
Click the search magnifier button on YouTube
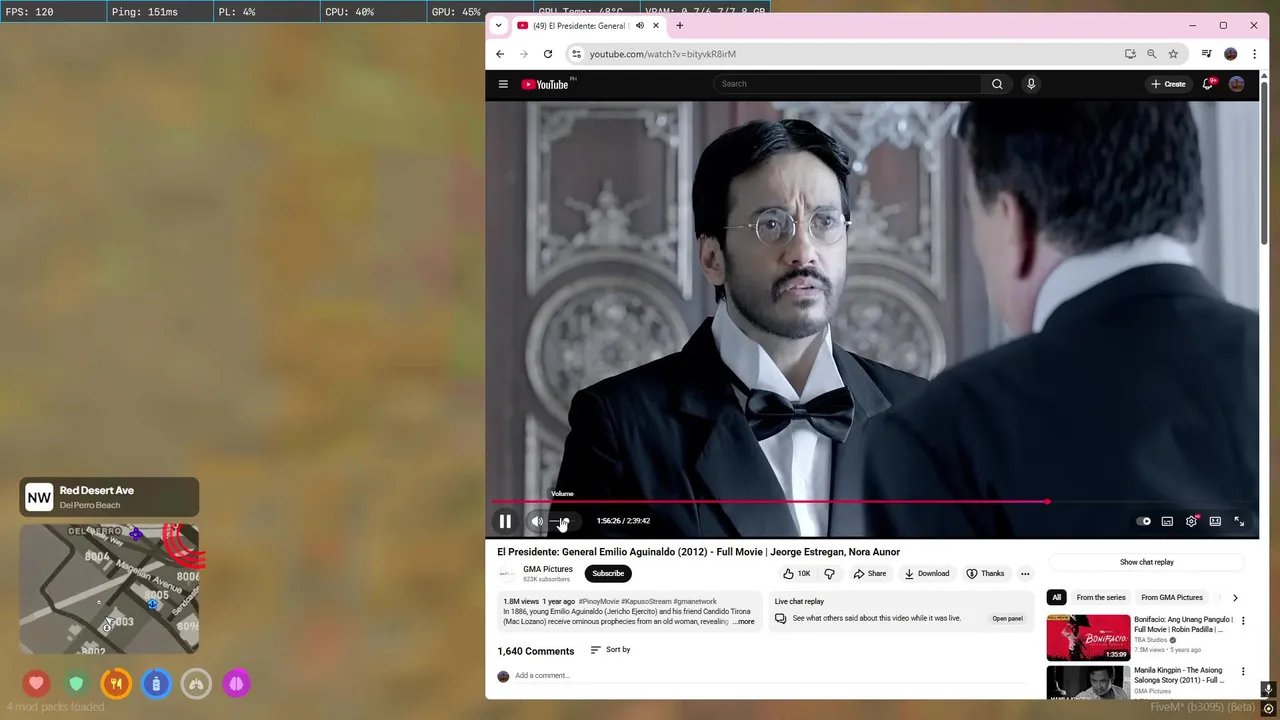pos(997,84)
